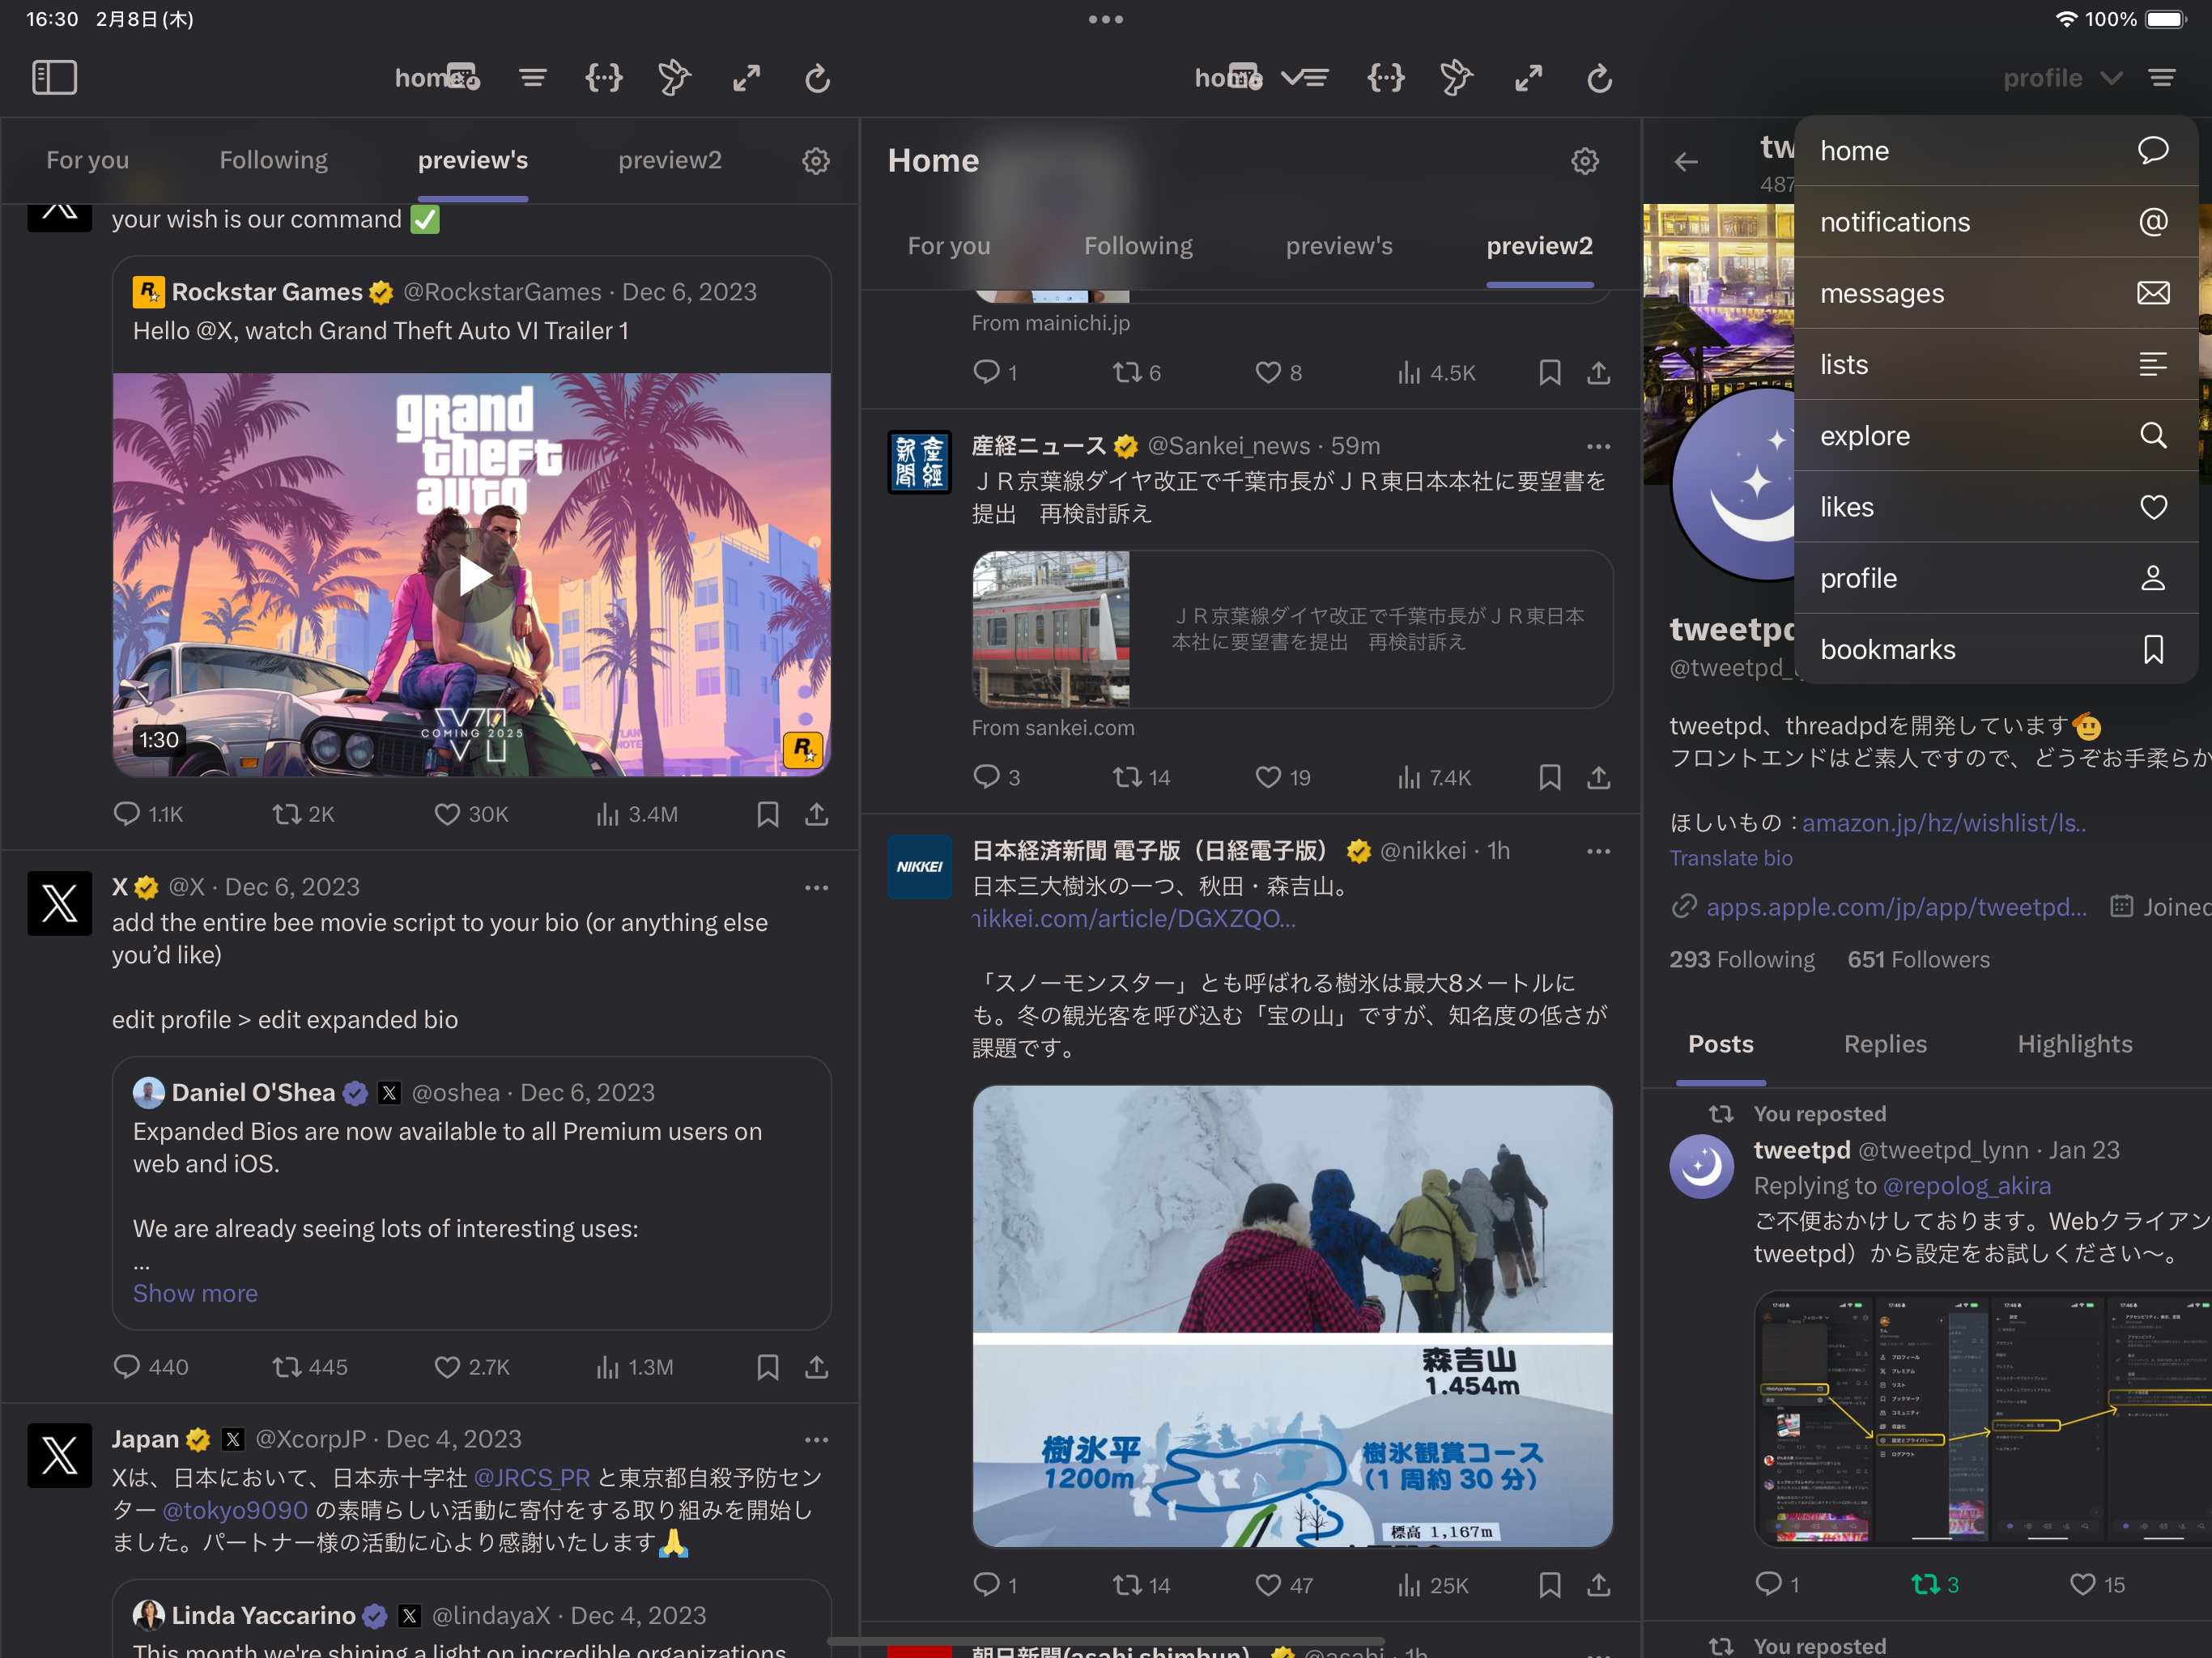The height and width of the screenshot is (1658, 2212).
Task: Tap the bird icon in first column toolbar
Action: point(675,77)
